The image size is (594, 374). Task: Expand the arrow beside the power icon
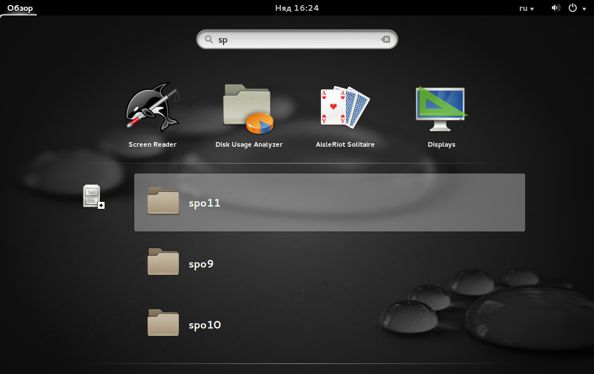pyautogui.click(x=584, y=9)
